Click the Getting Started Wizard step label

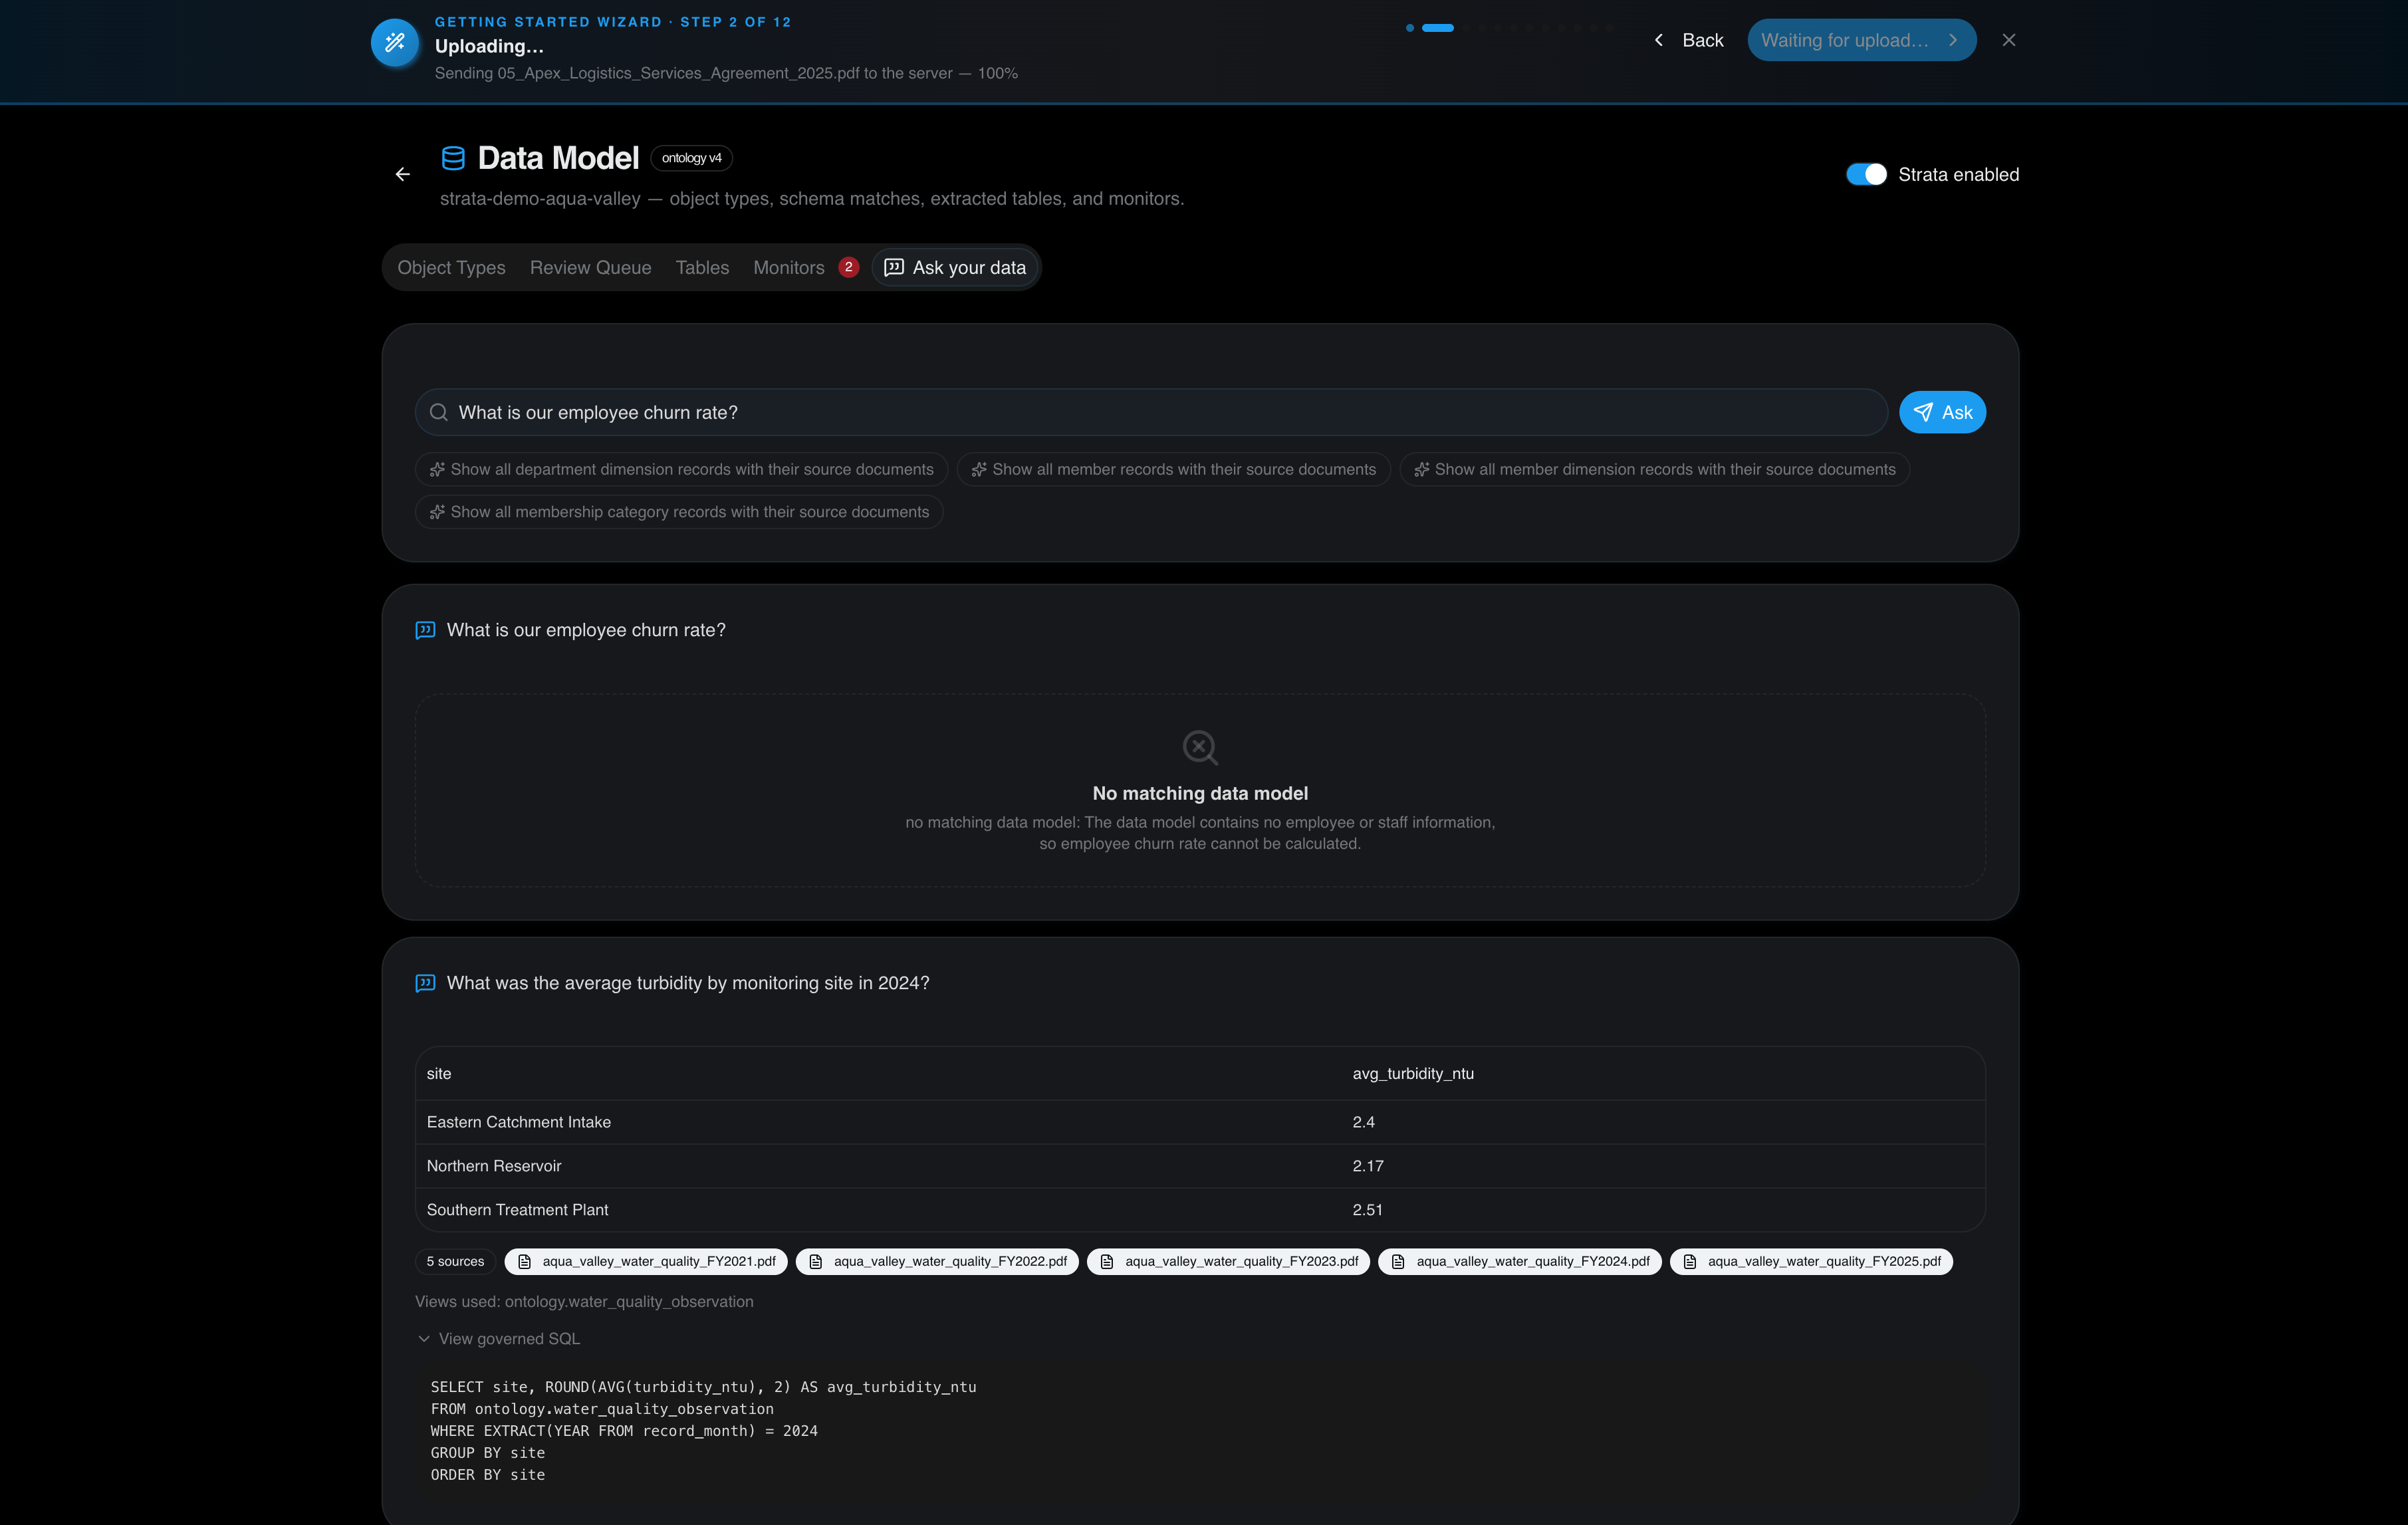[613, 21]
